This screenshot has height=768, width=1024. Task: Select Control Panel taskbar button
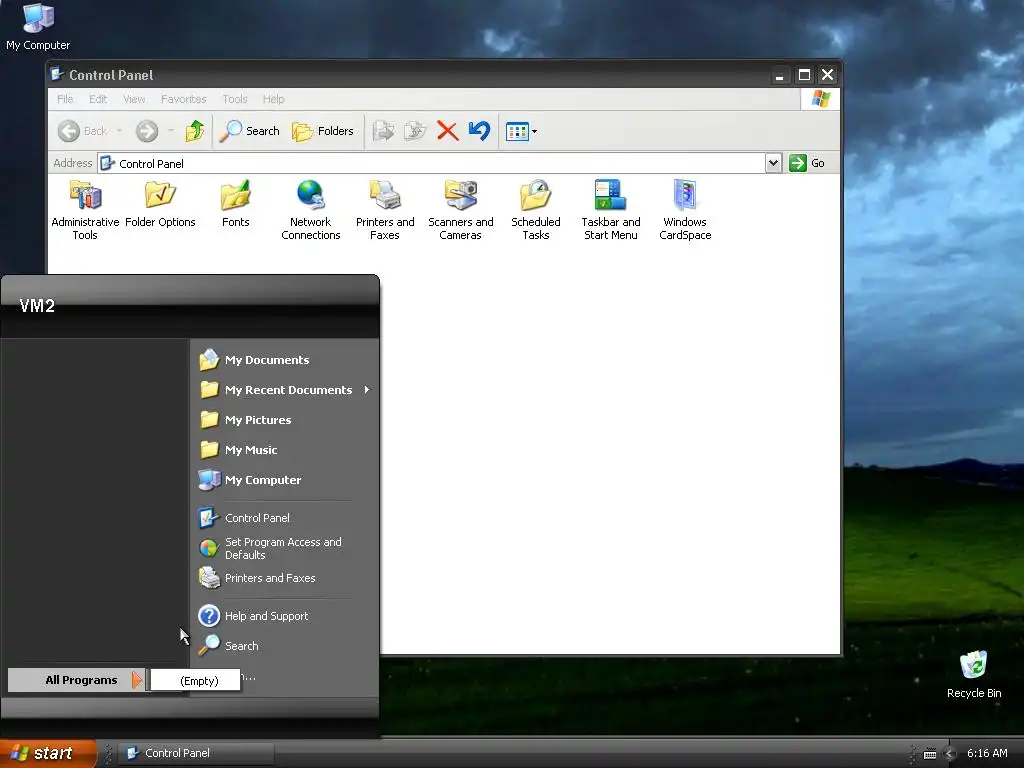(197, 753)
